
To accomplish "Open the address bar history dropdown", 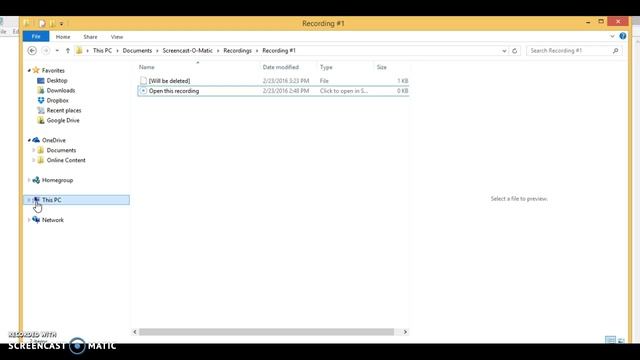I will pos(504,51).
